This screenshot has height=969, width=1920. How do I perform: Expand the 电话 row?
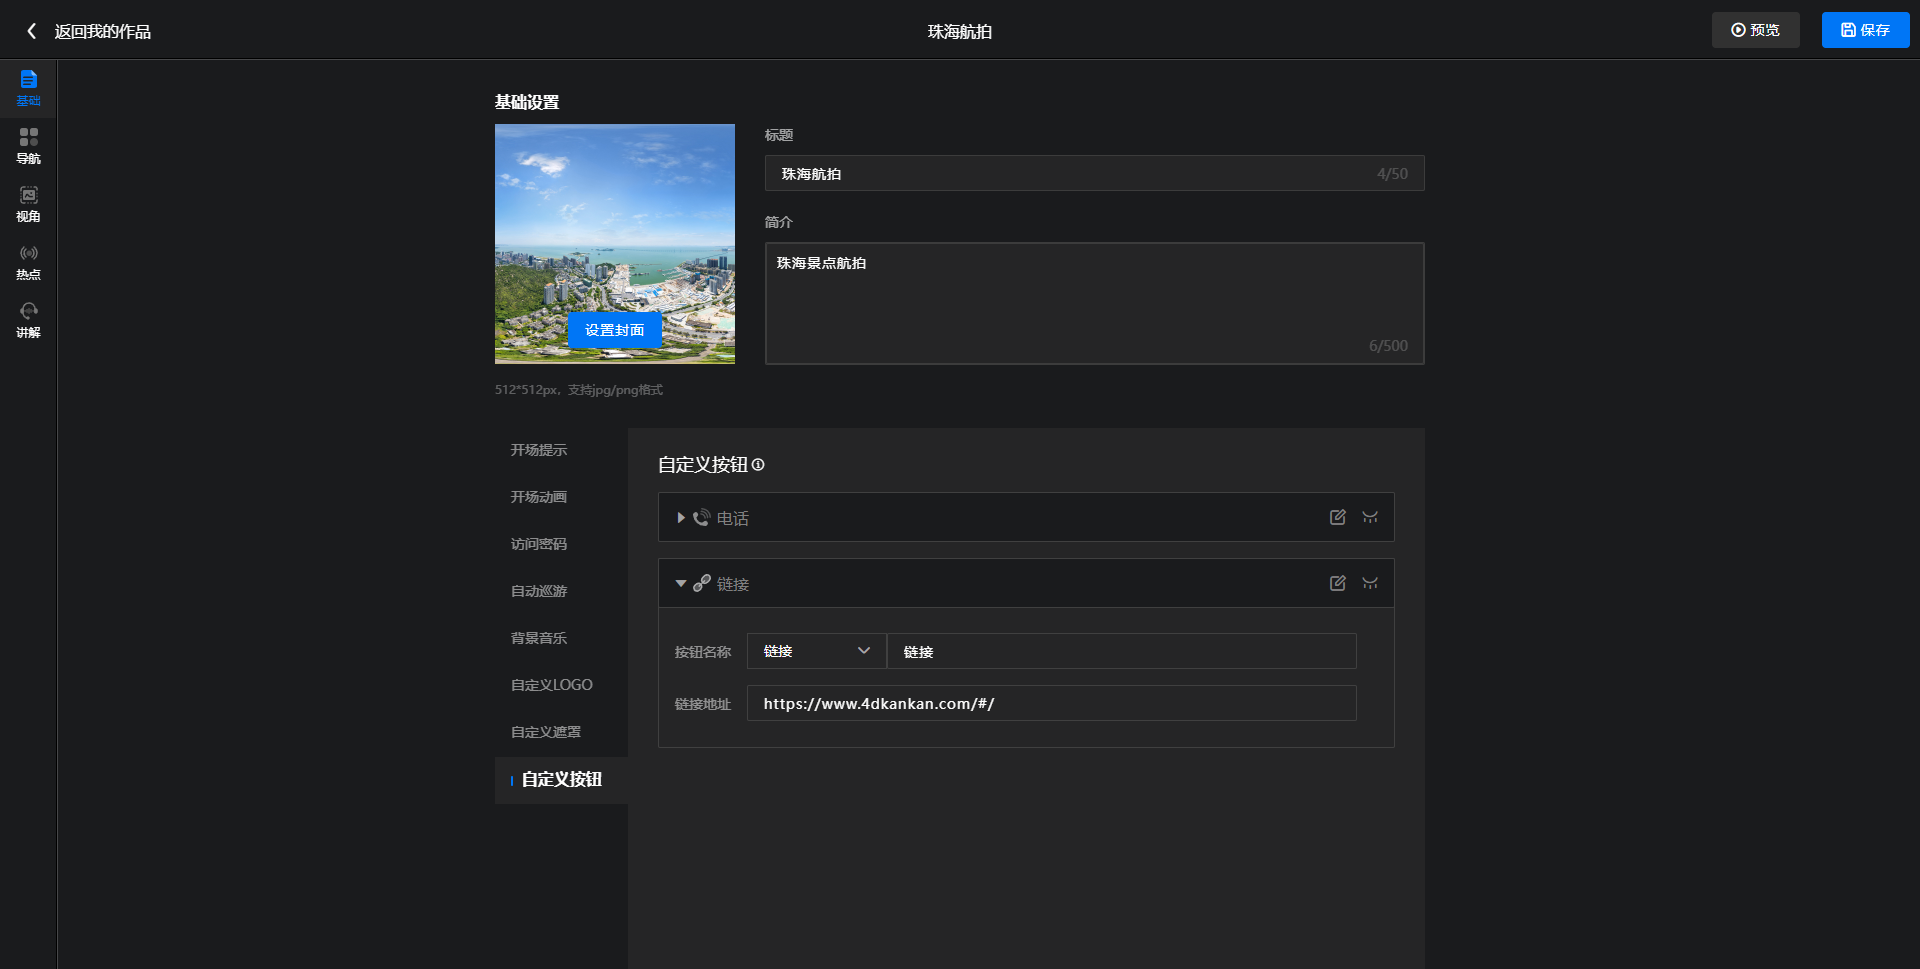680,518
